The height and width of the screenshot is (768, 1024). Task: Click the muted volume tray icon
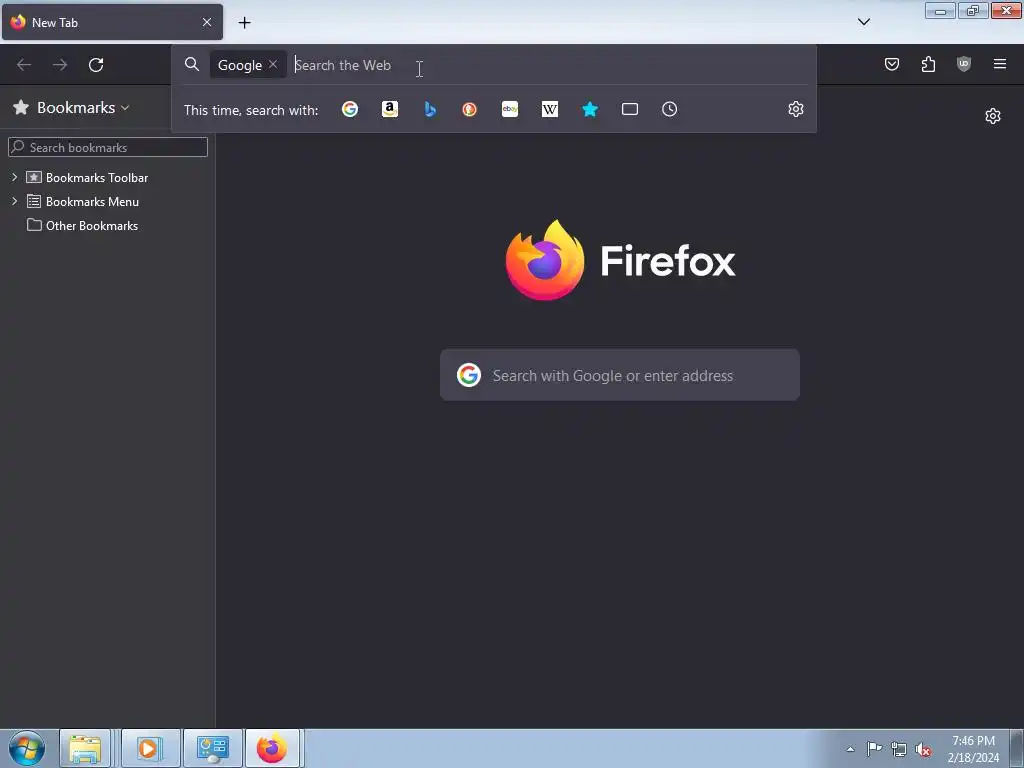pos(923,749)
